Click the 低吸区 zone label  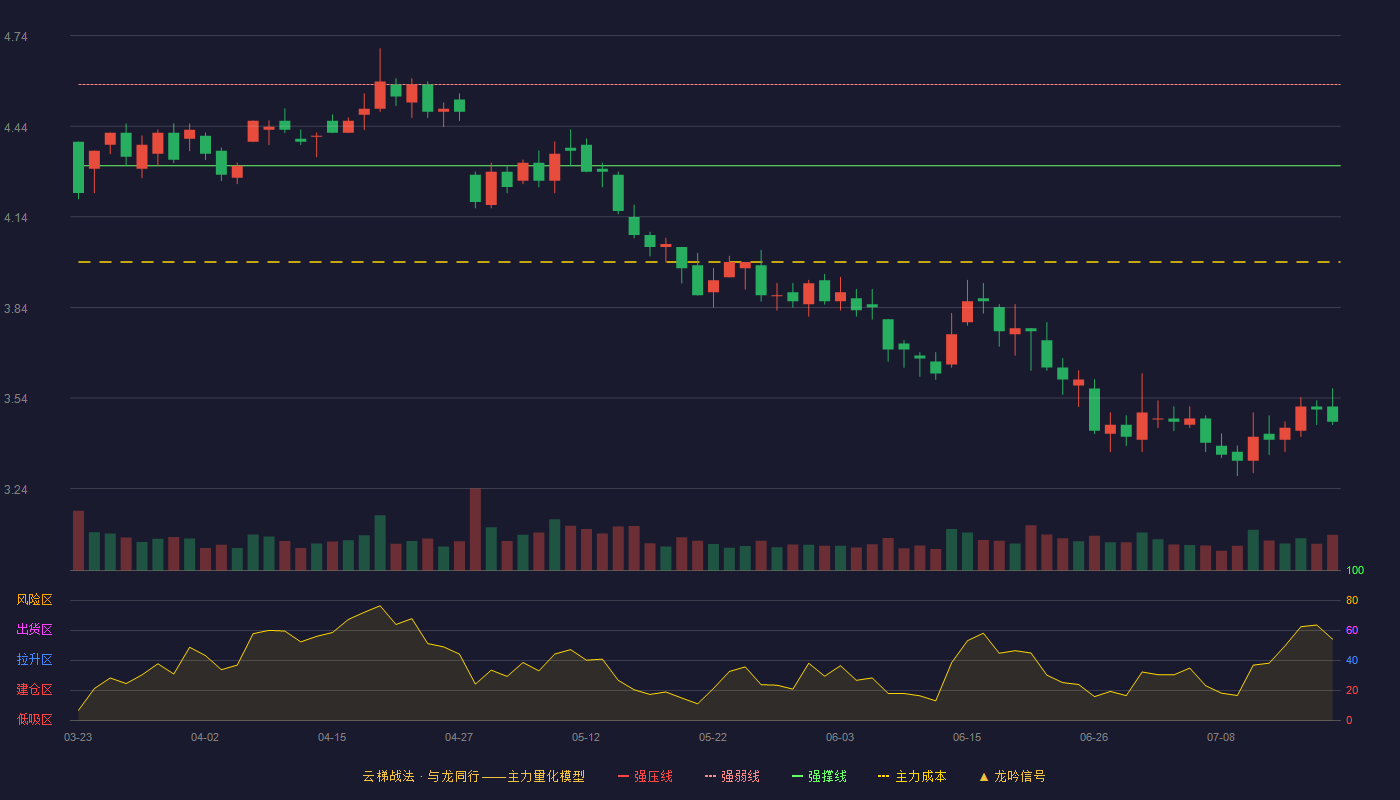[34, 719]
